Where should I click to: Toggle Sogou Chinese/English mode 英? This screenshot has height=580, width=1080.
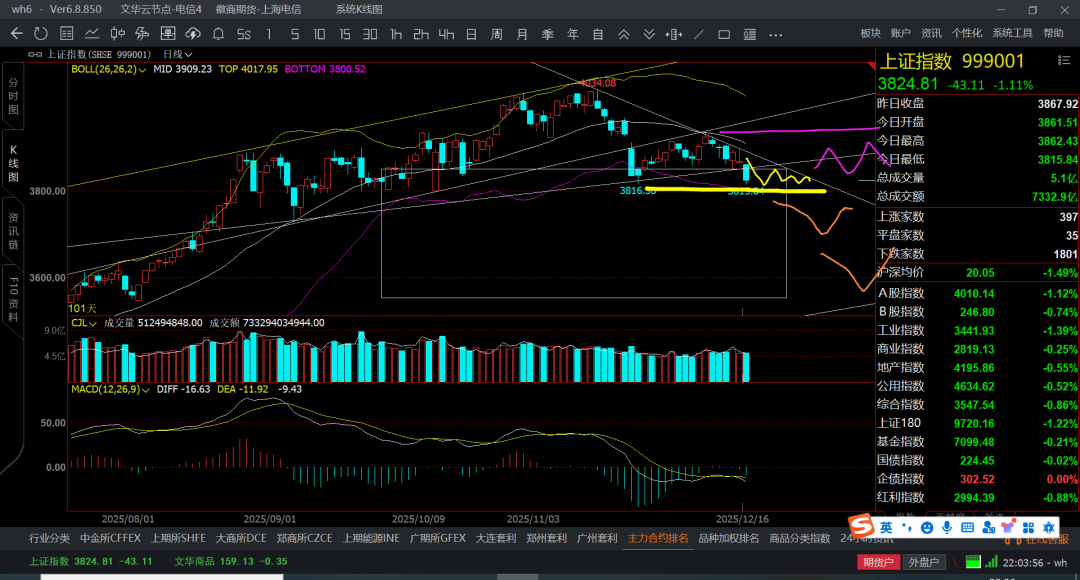coord(886,528)
